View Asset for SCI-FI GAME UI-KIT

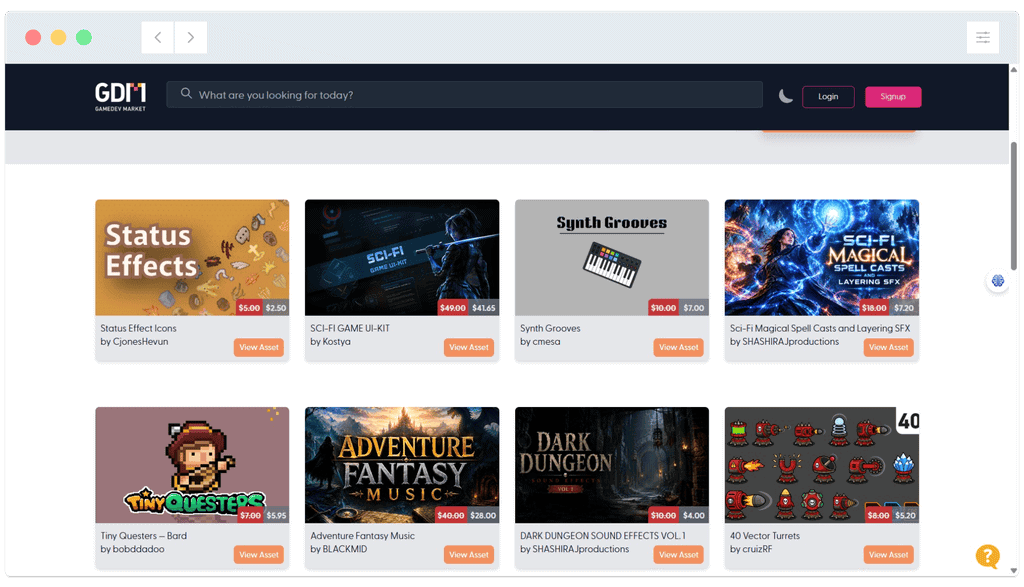click(469, 347)
